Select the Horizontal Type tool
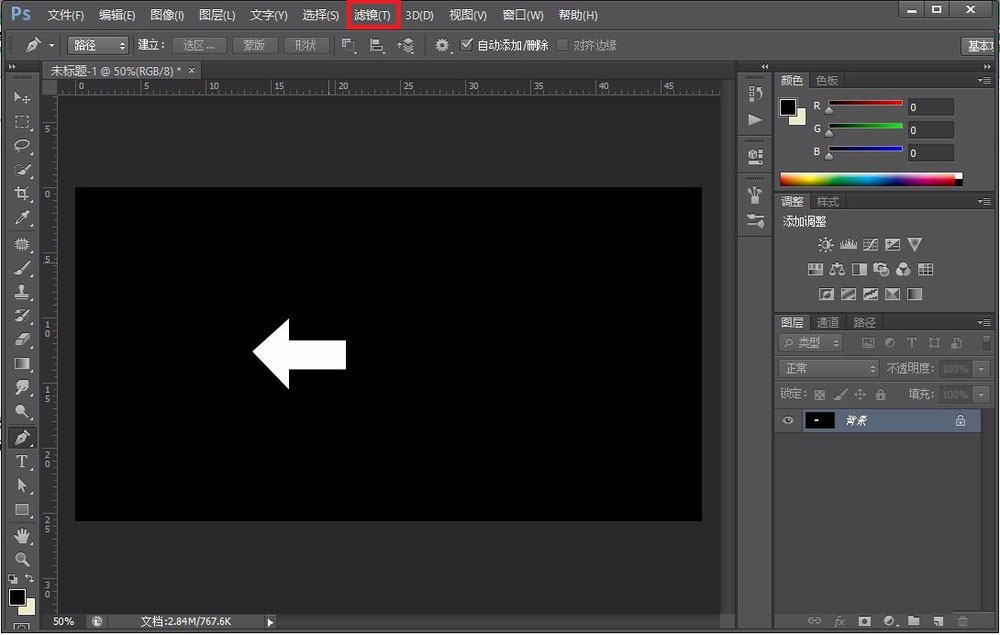Image resolution: width=1000 pixels, height=635 pixels. [x=22, y=461]
